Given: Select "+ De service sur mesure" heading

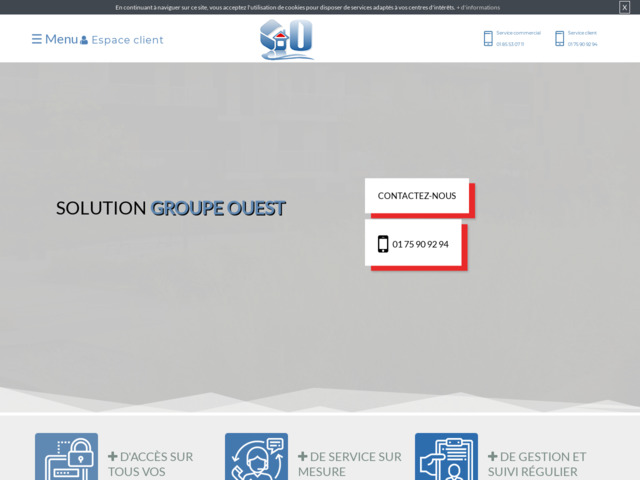Looking at the screenshot, I should pos(349,463).
